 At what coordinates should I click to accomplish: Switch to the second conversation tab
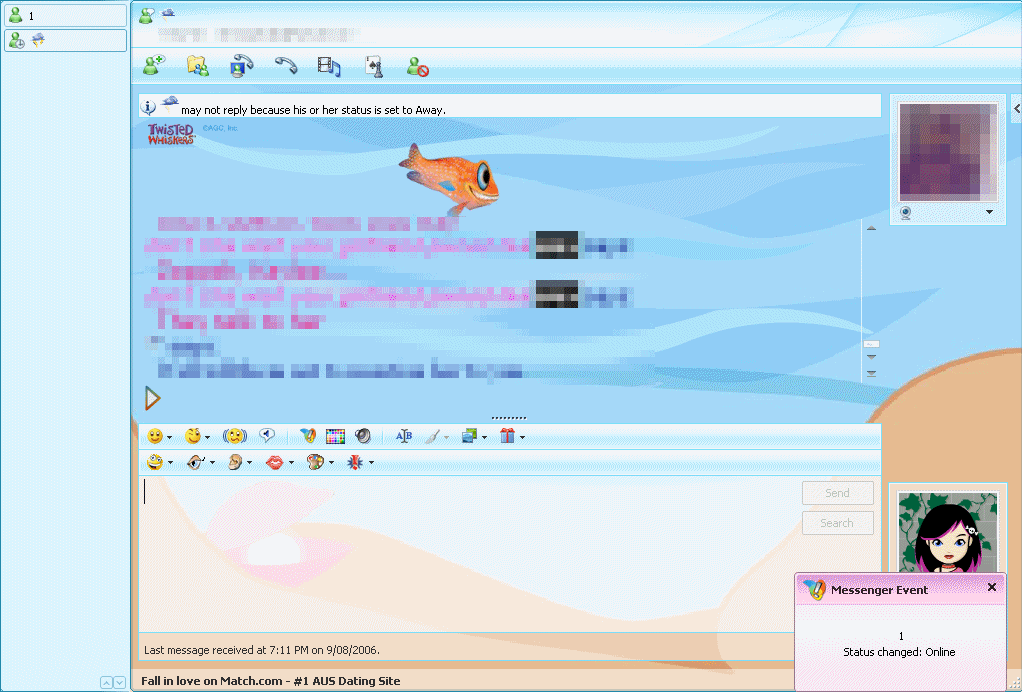[66, 40]
